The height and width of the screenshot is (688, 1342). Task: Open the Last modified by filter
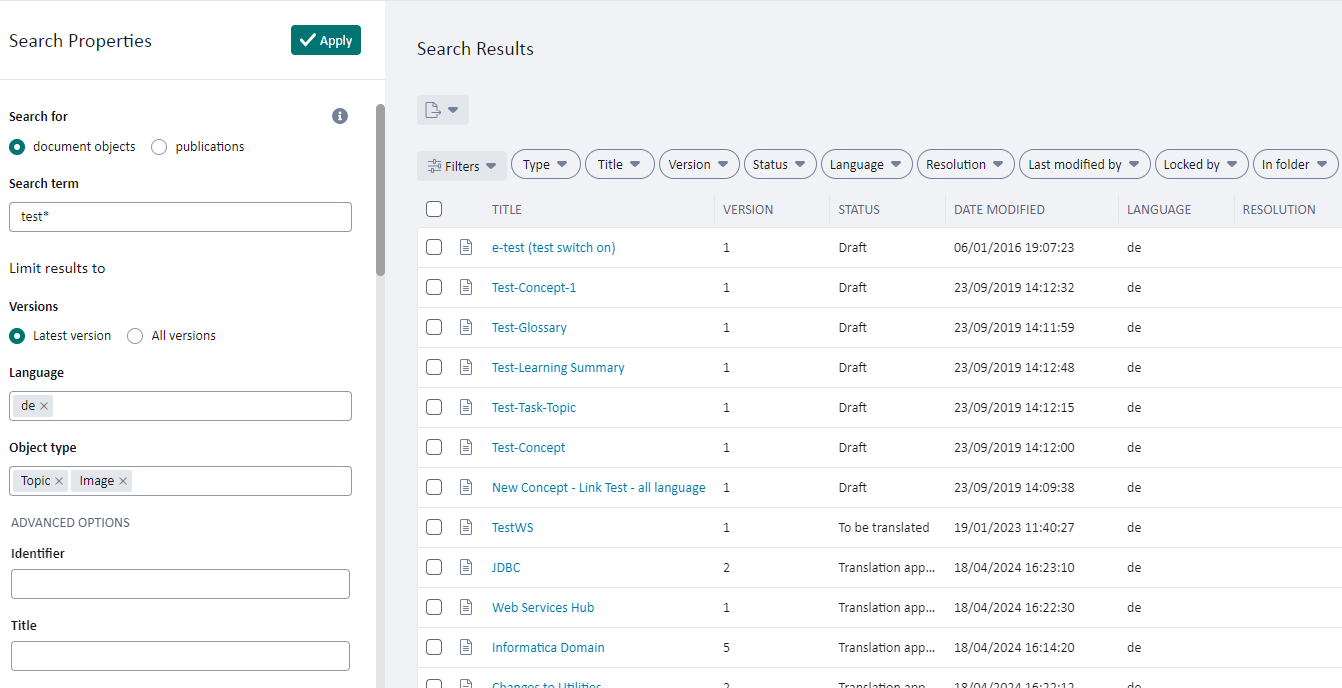(1085, 165)
